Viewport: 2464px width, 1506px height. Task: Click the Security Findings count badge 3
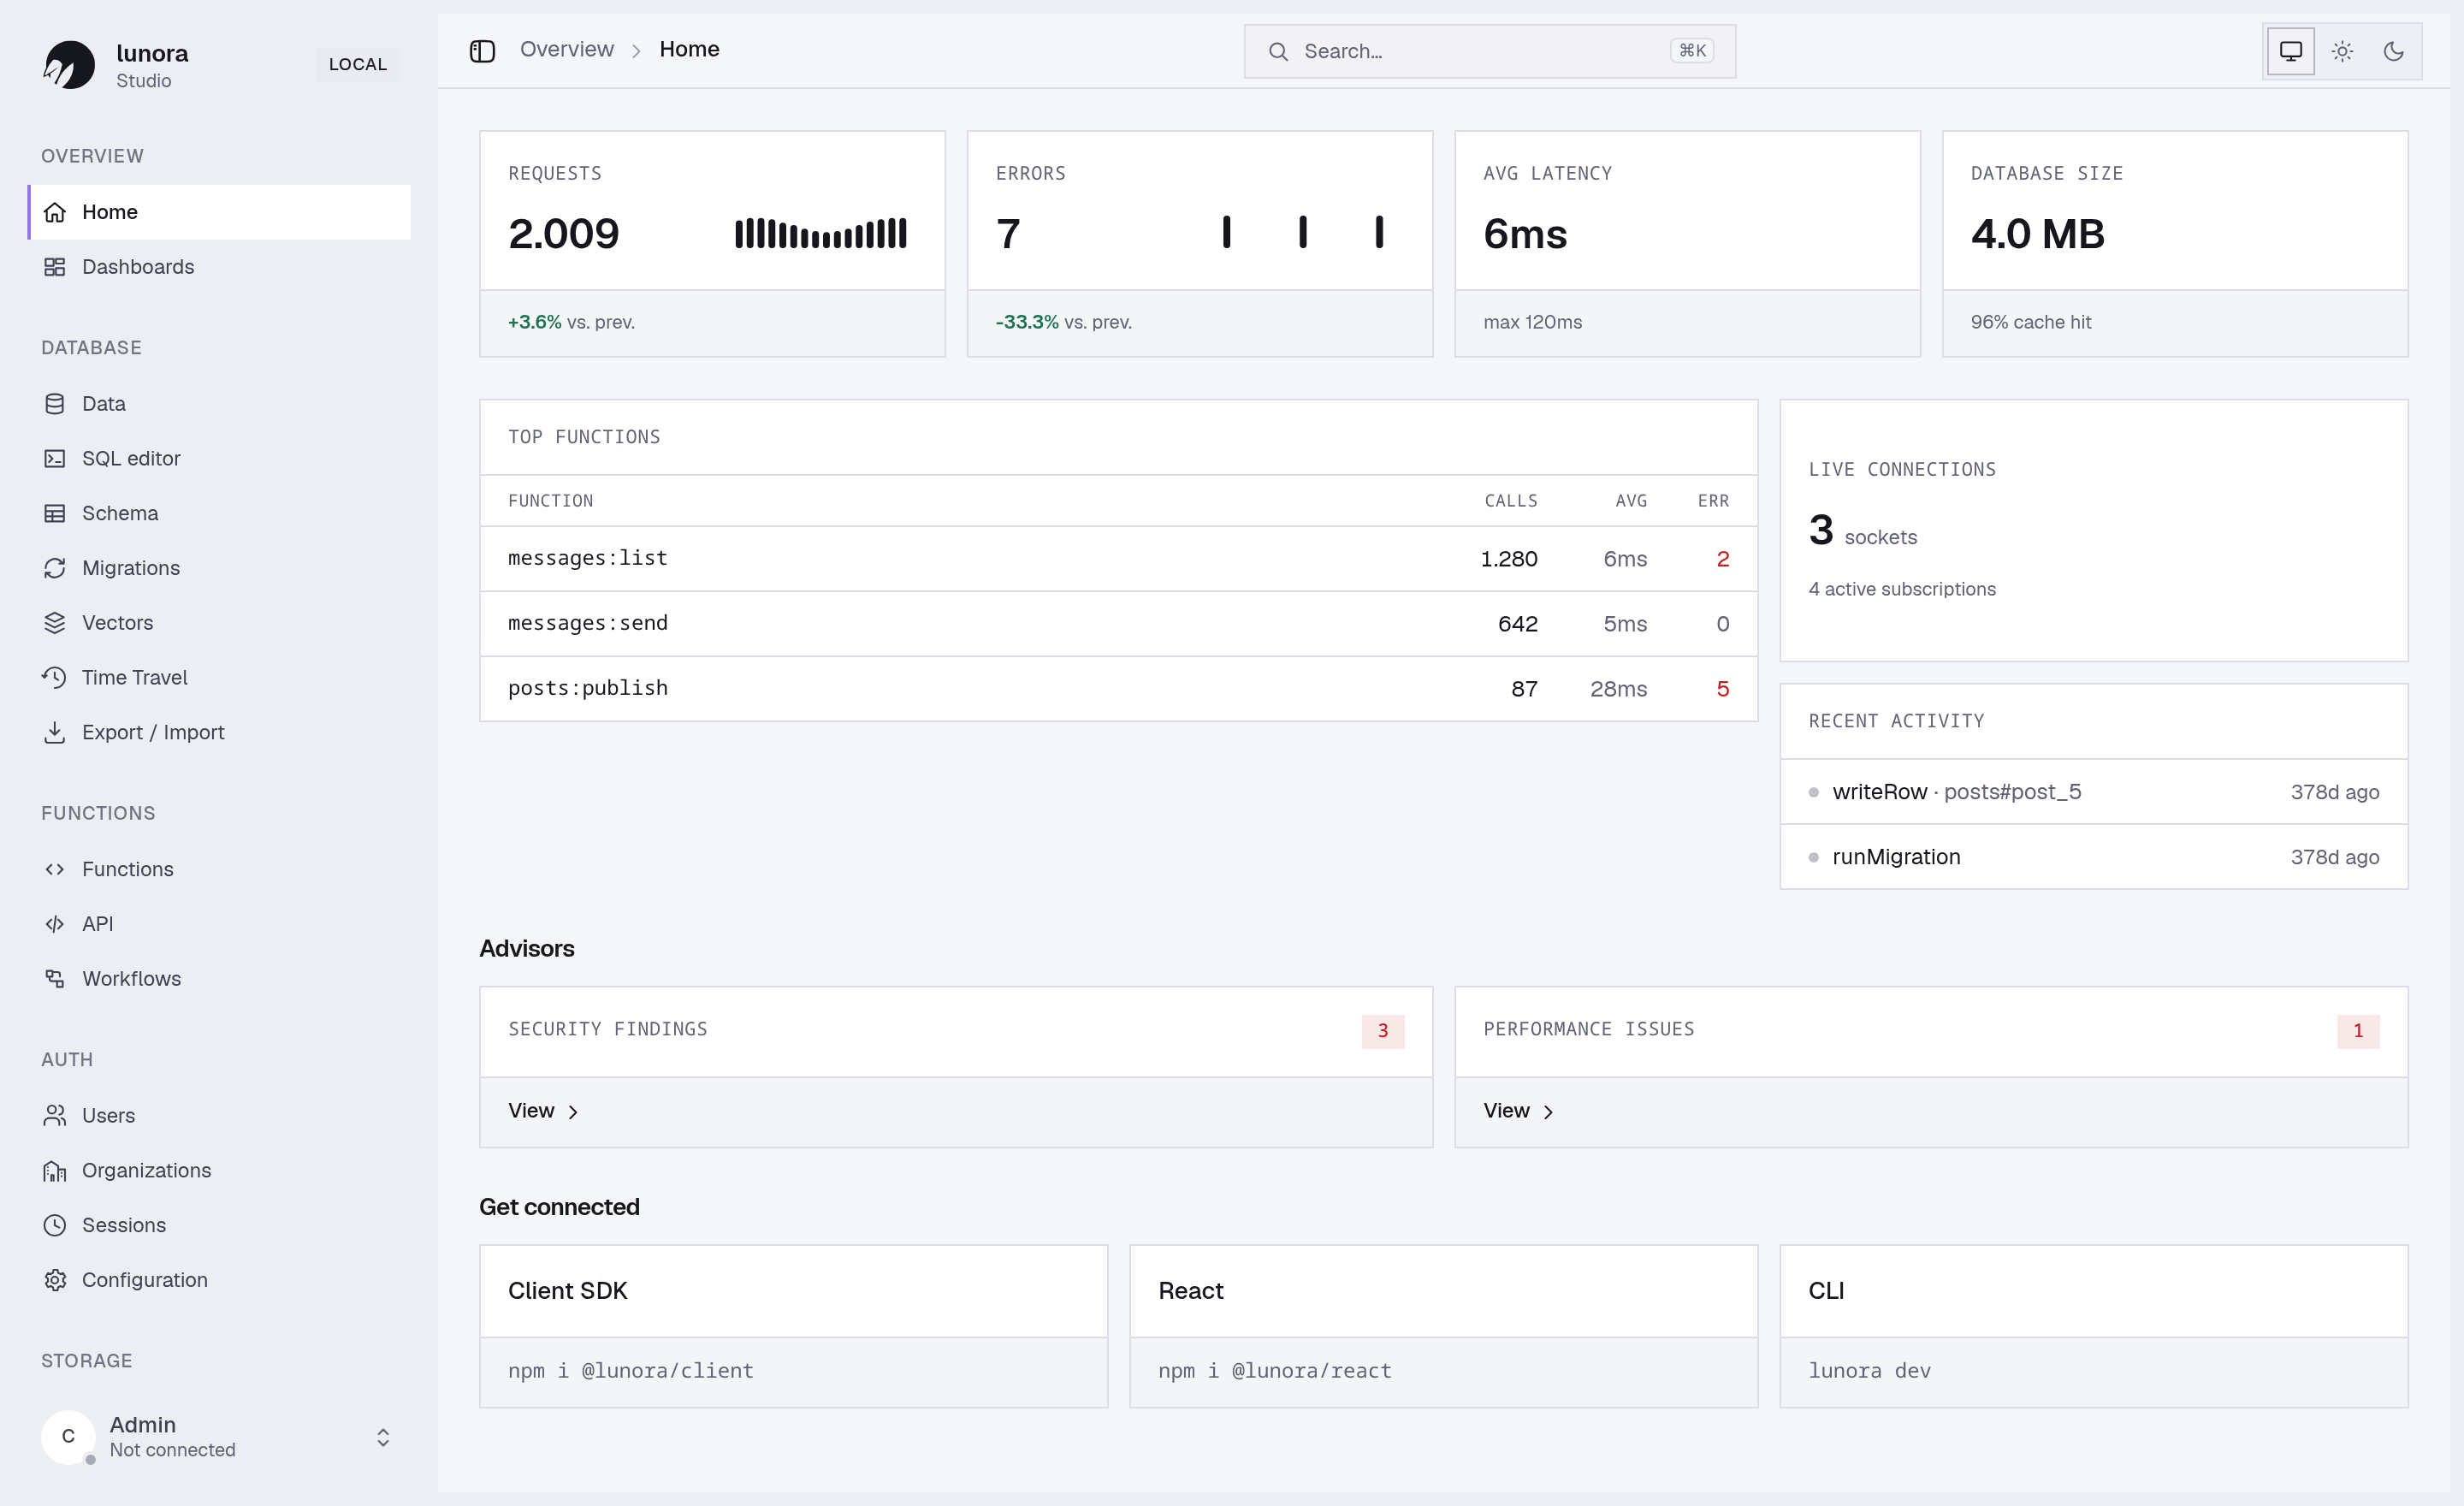tap(1382, 1031)
